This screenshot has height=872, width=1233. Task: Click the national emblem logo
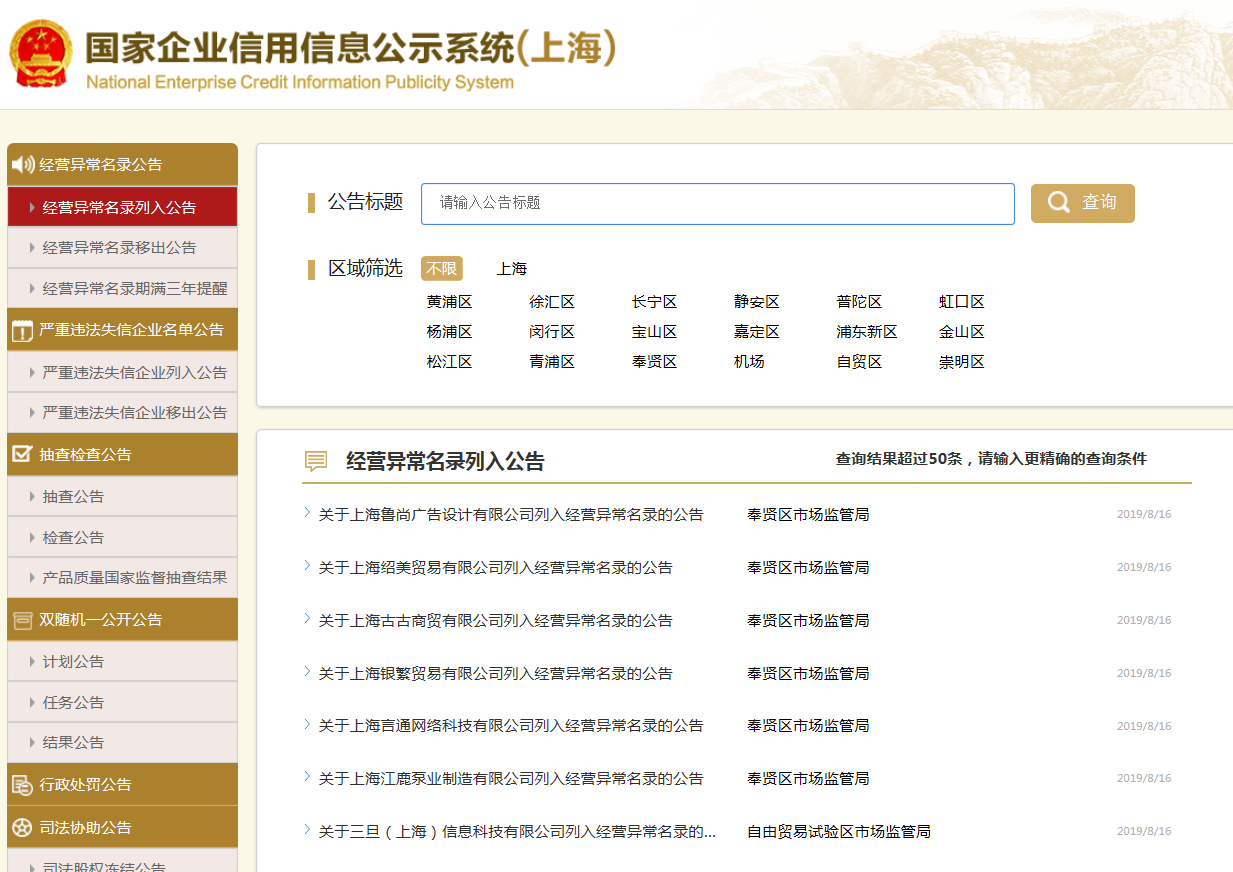pos(41,53)
